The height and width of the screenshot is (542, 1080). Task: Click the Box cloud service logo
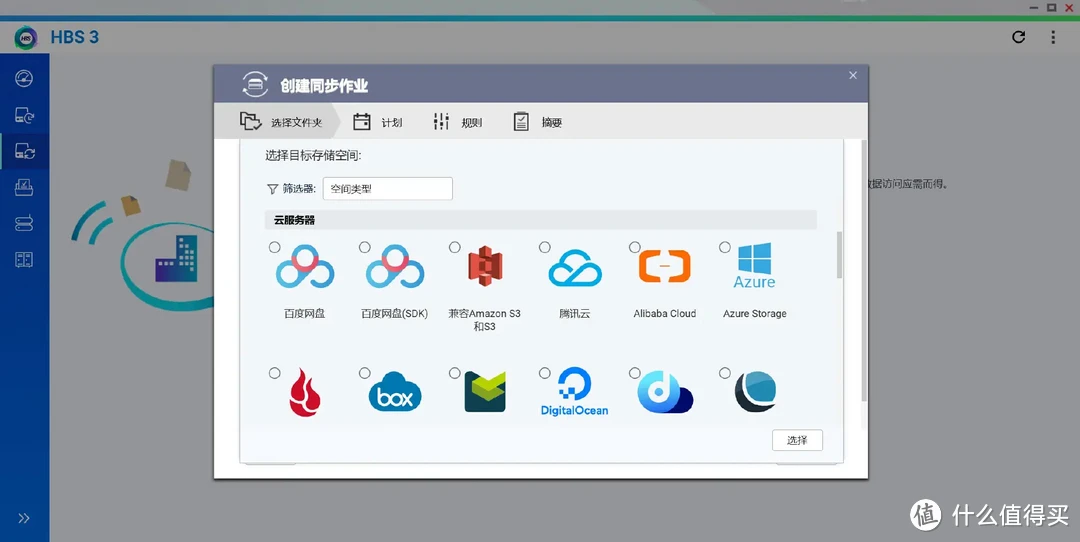(395, 392)
